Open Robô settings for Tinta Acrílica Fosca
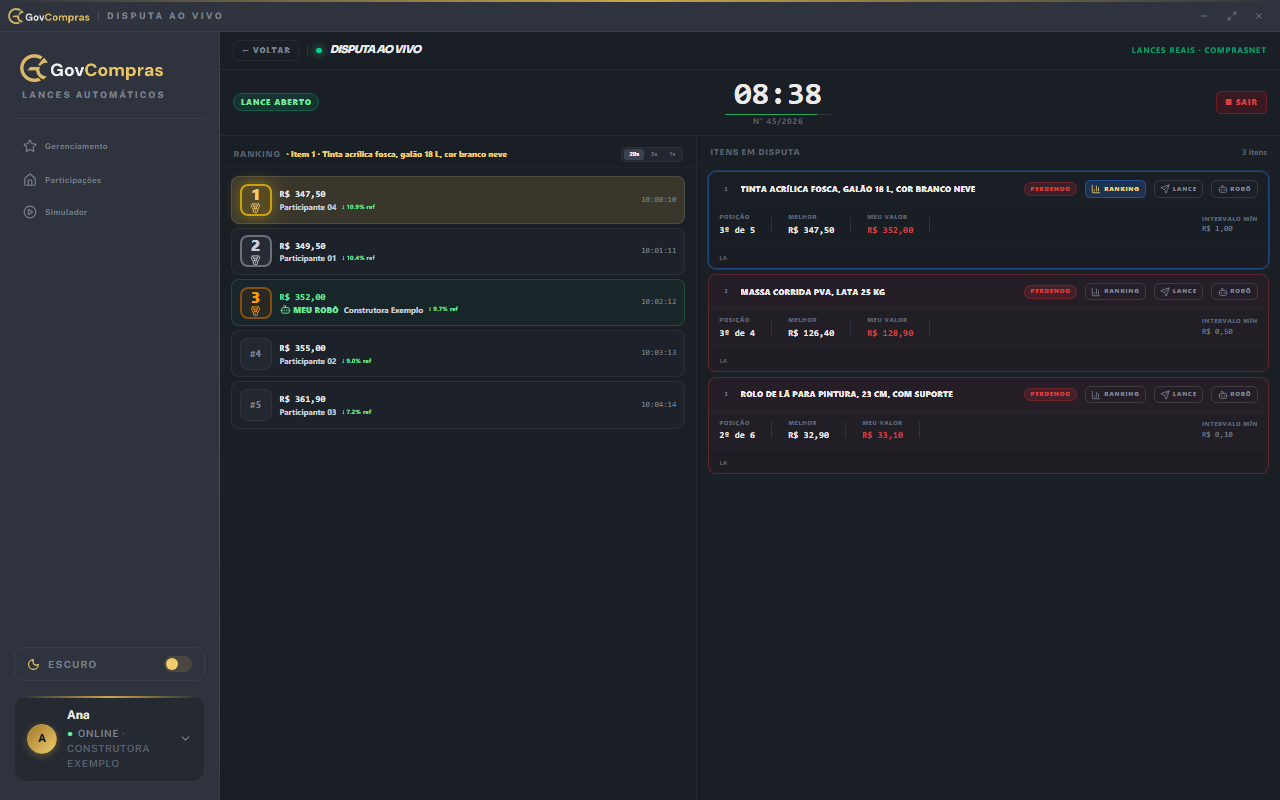 (x=1234, y=189)
